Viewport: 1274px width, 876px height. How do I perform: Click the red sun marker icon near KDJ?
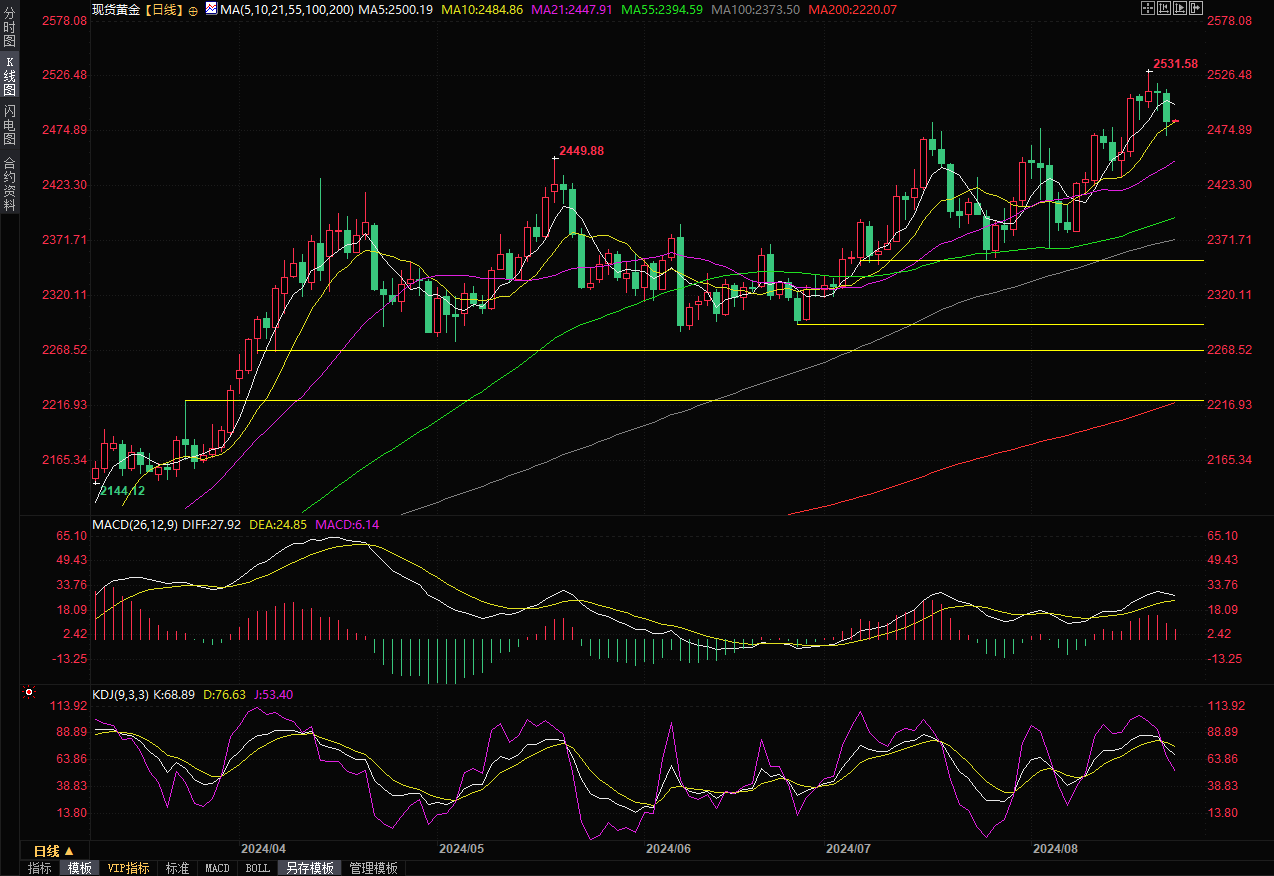(29, 692)
